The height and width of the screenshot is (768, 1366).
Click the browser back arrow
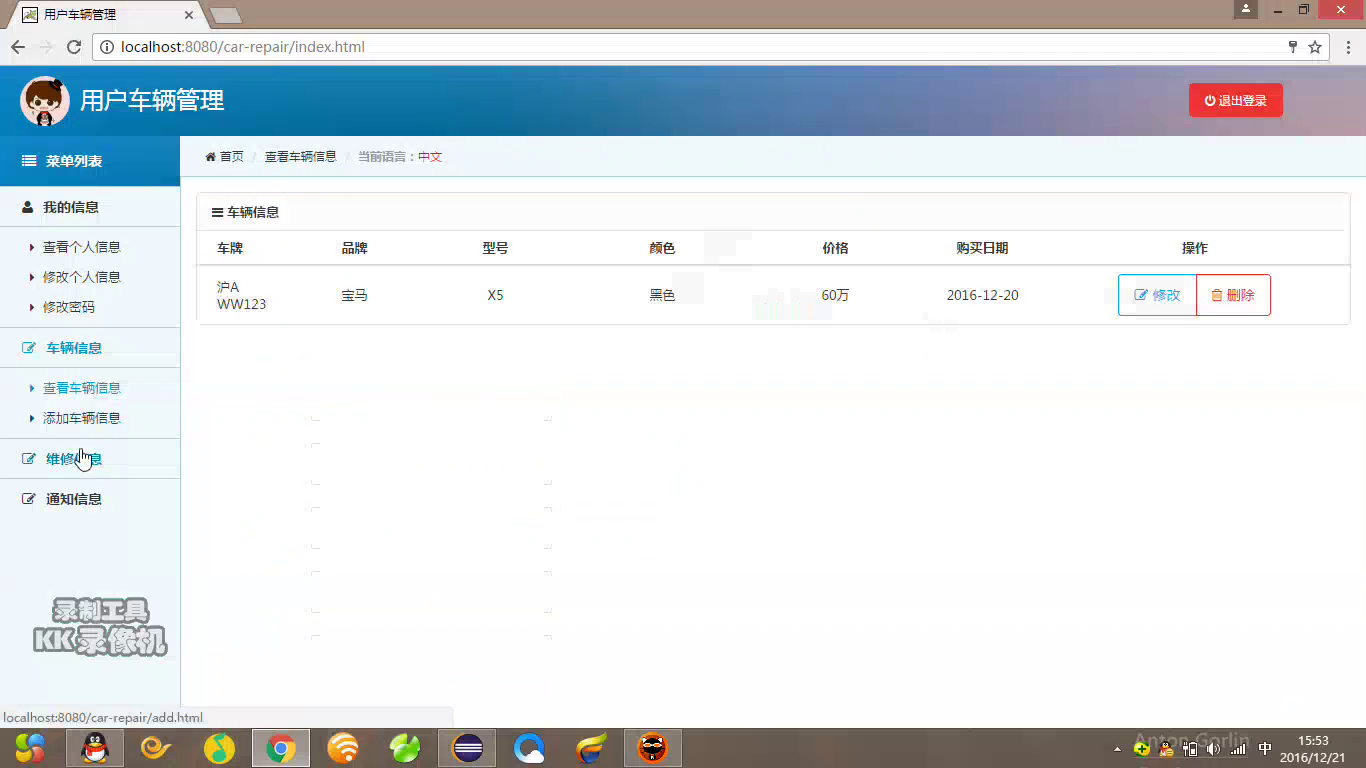pos(18,47)
